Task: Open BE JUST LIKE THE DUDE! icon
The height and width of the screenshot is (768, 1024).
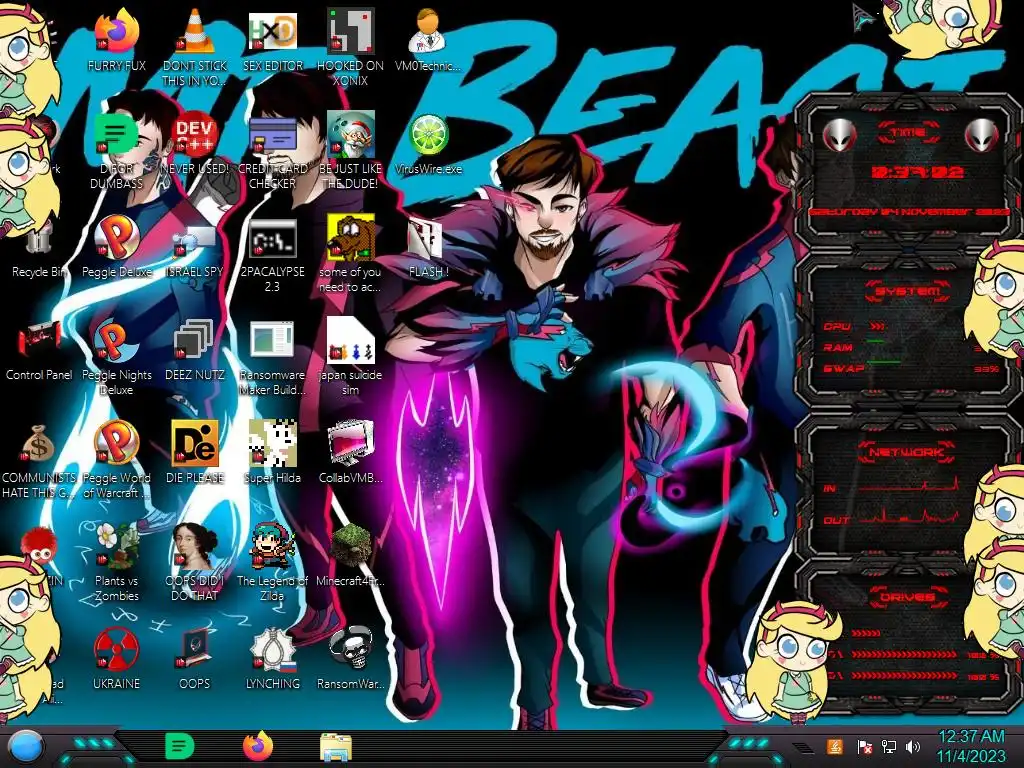Action: tap(351, 136)
